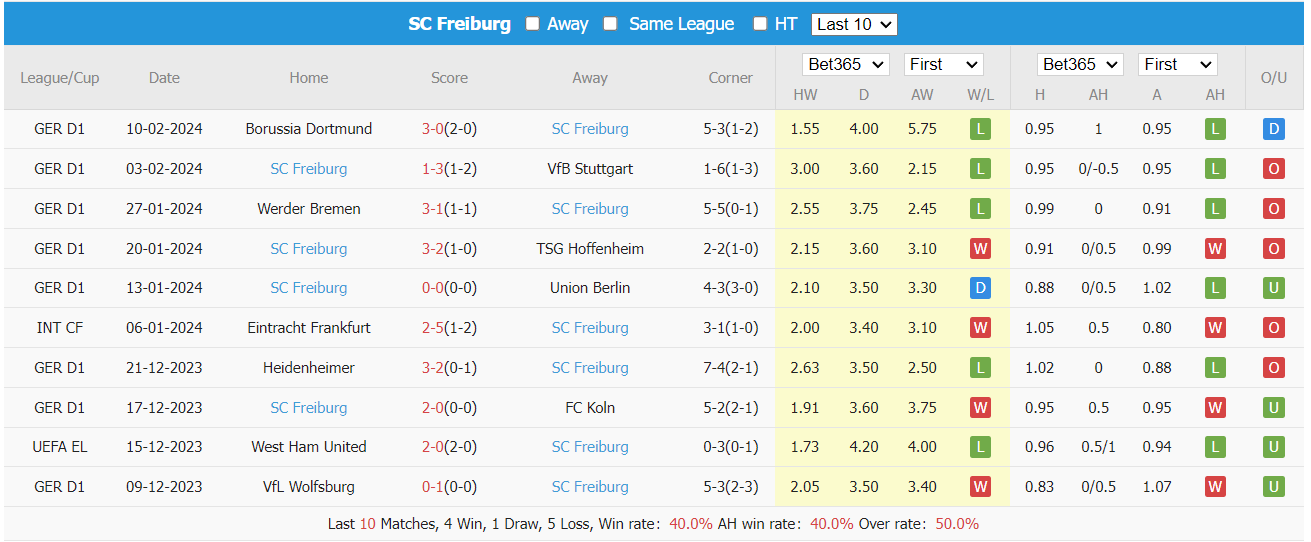Click the green U under badge in the FC Koln row
The image size is (1311, 542).
click(1273, 407)
